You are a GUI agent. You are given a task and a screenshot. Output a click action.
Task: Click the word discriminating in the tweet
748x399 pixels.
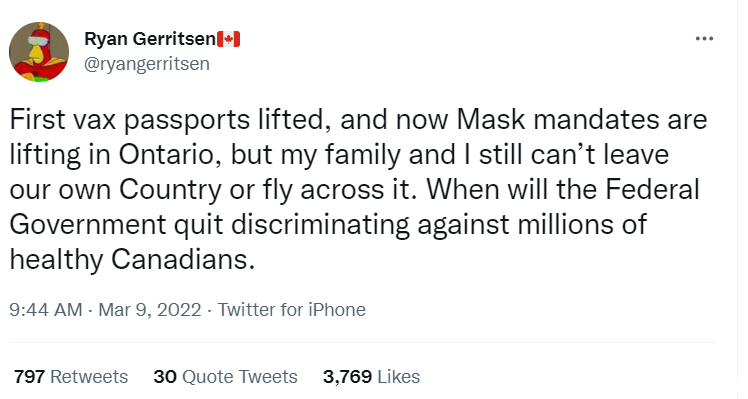click(321, 225)
